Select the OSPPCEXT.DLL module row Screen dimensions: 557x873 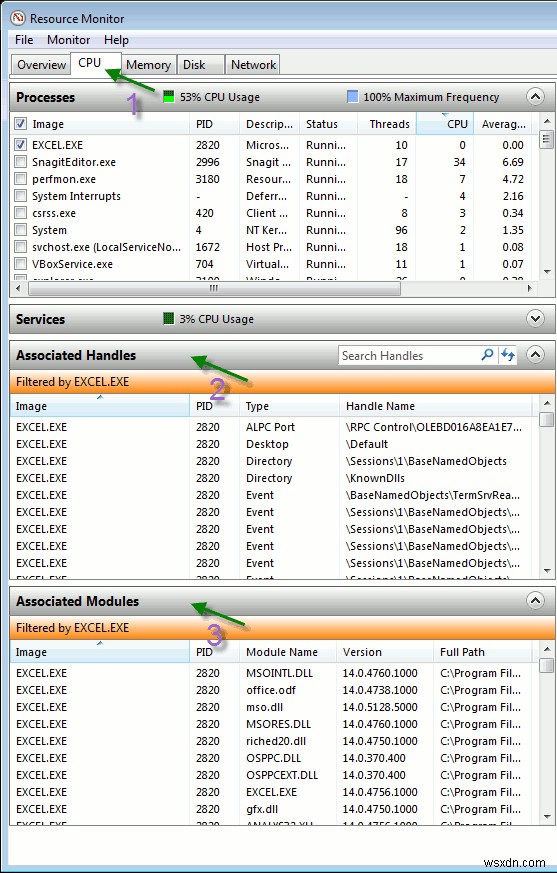click(271, 774)
